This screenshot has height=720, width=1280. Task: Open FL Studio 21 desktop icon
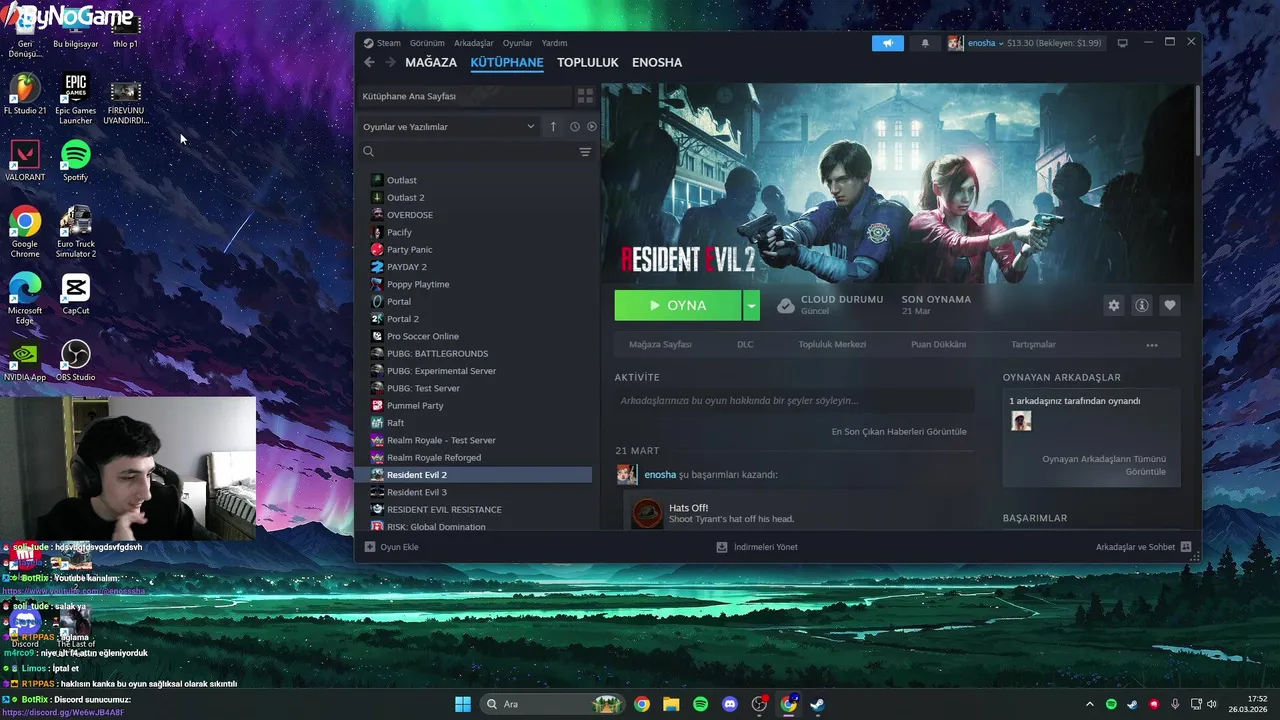pos(25,94)
